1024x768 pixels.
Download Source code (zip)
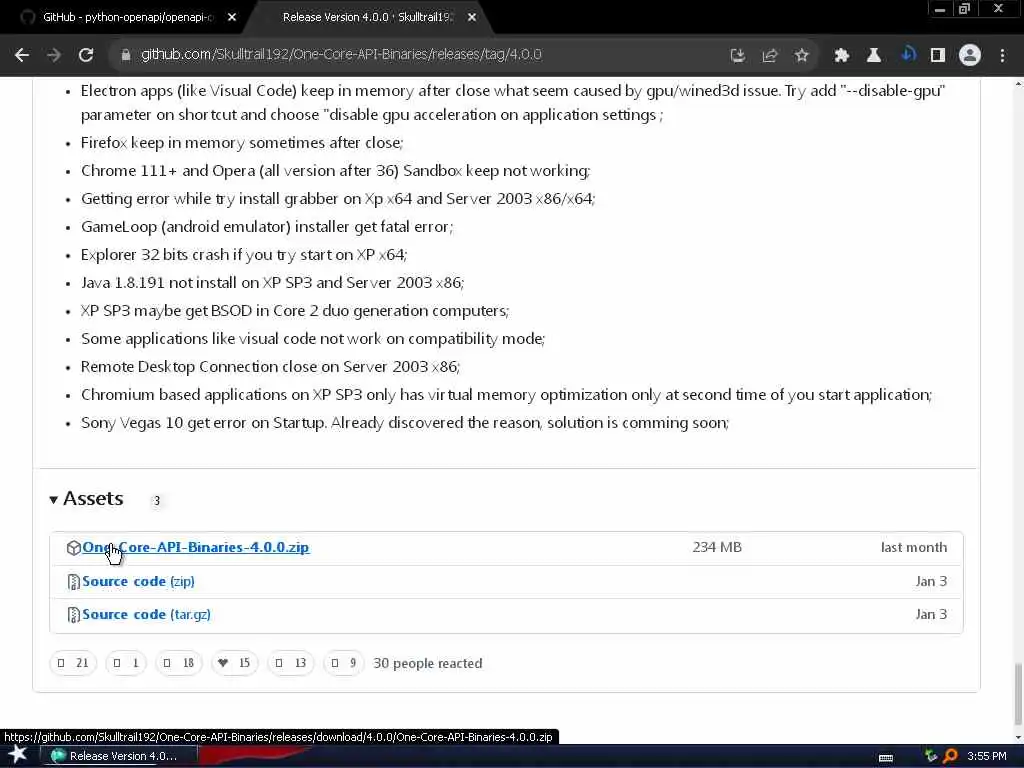coord(138,581)
